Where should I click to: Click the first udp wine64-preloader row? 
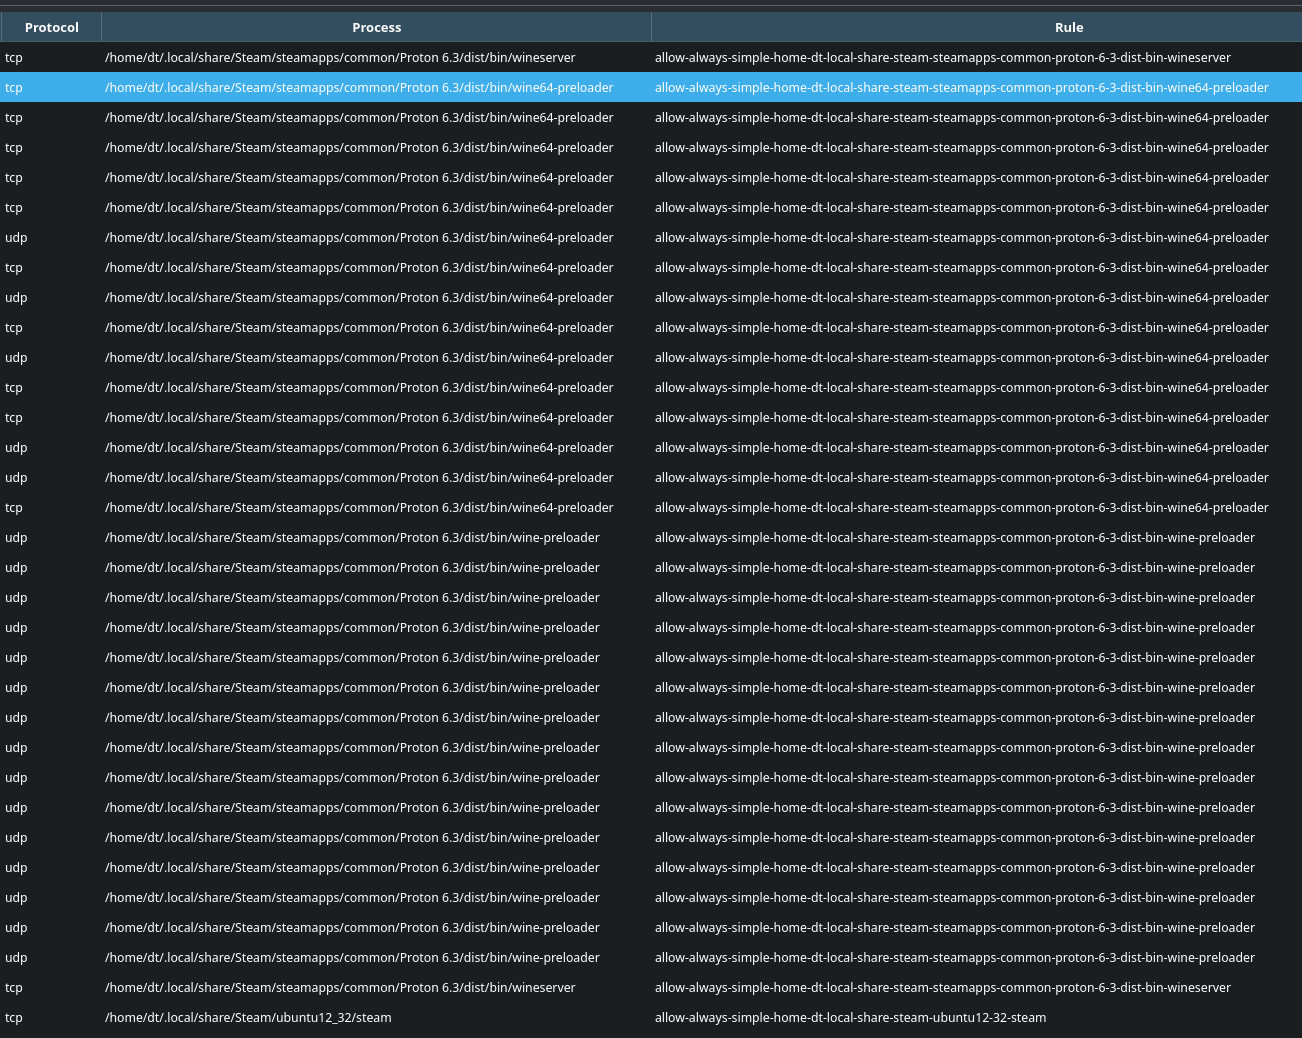coord(400,237)
